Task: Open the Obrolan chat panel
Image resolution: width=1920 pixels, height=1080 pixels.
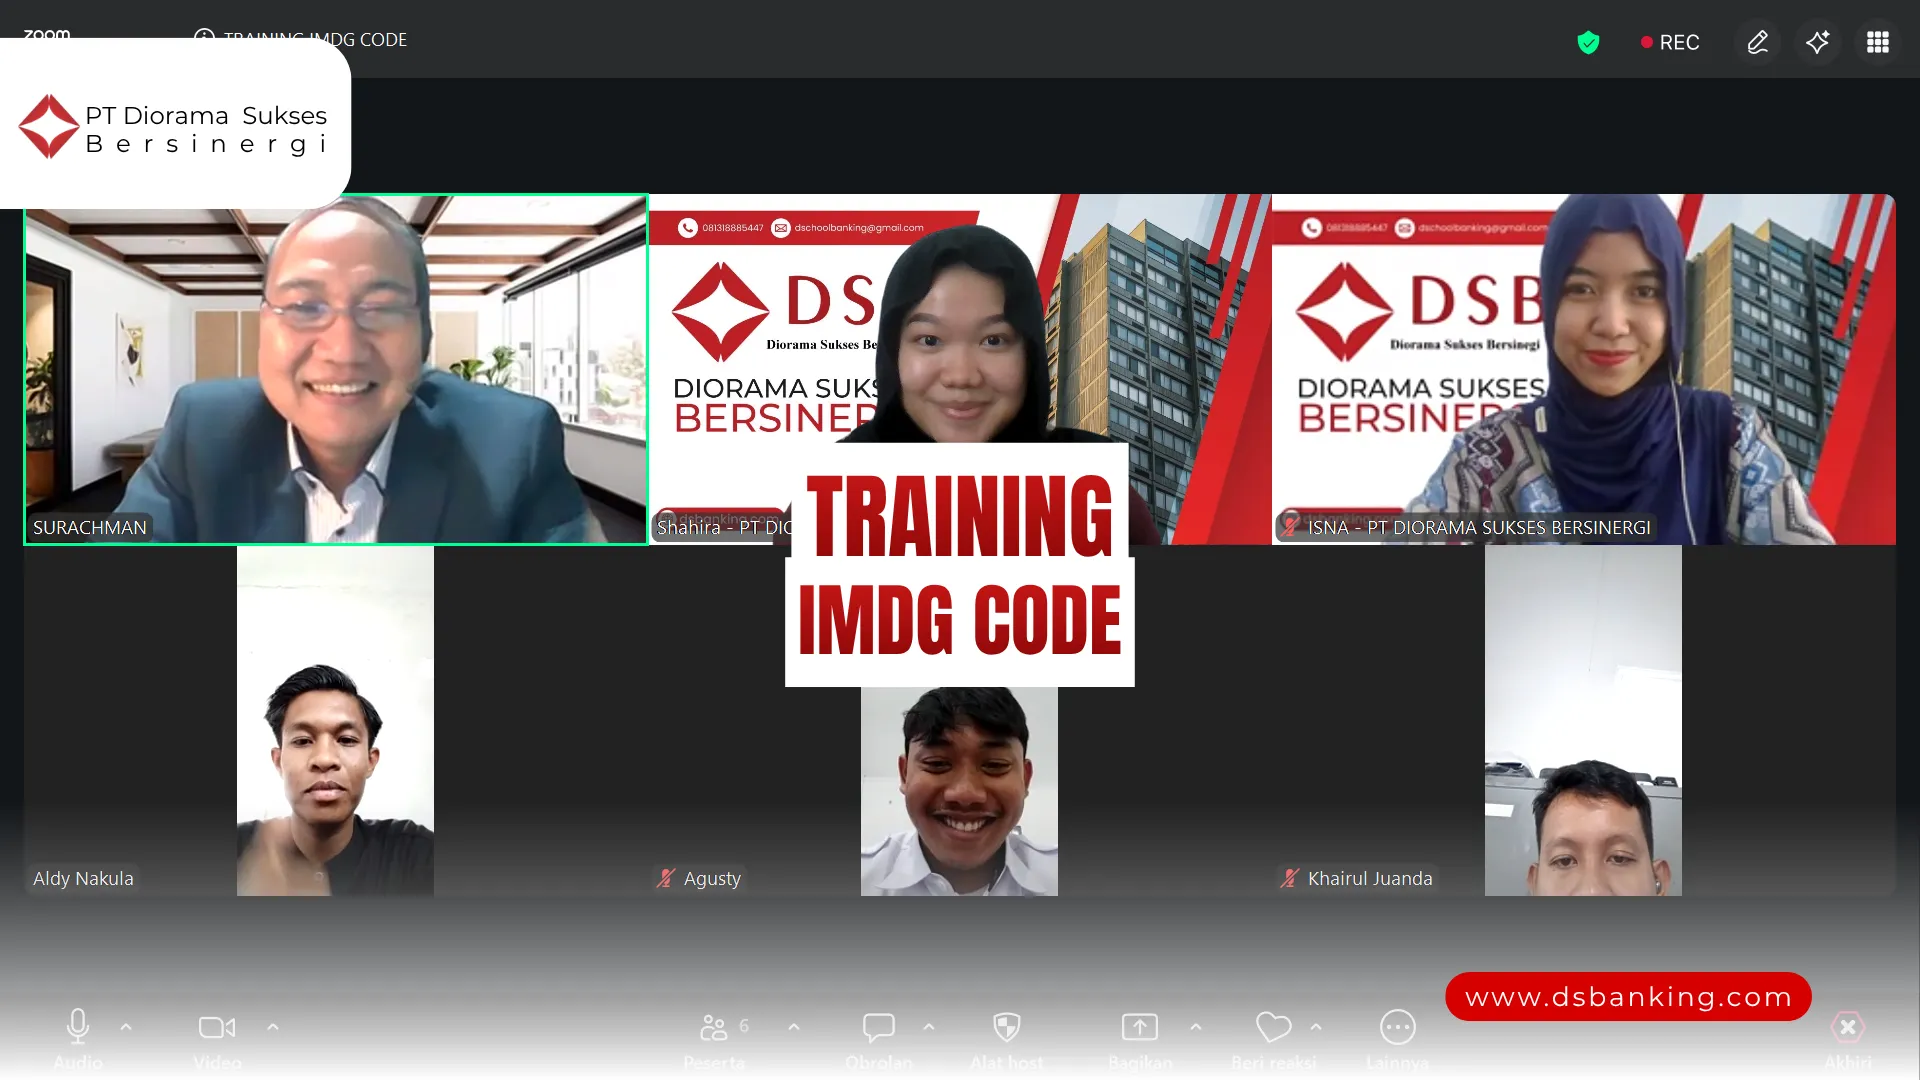Action: coord(879,1027)
